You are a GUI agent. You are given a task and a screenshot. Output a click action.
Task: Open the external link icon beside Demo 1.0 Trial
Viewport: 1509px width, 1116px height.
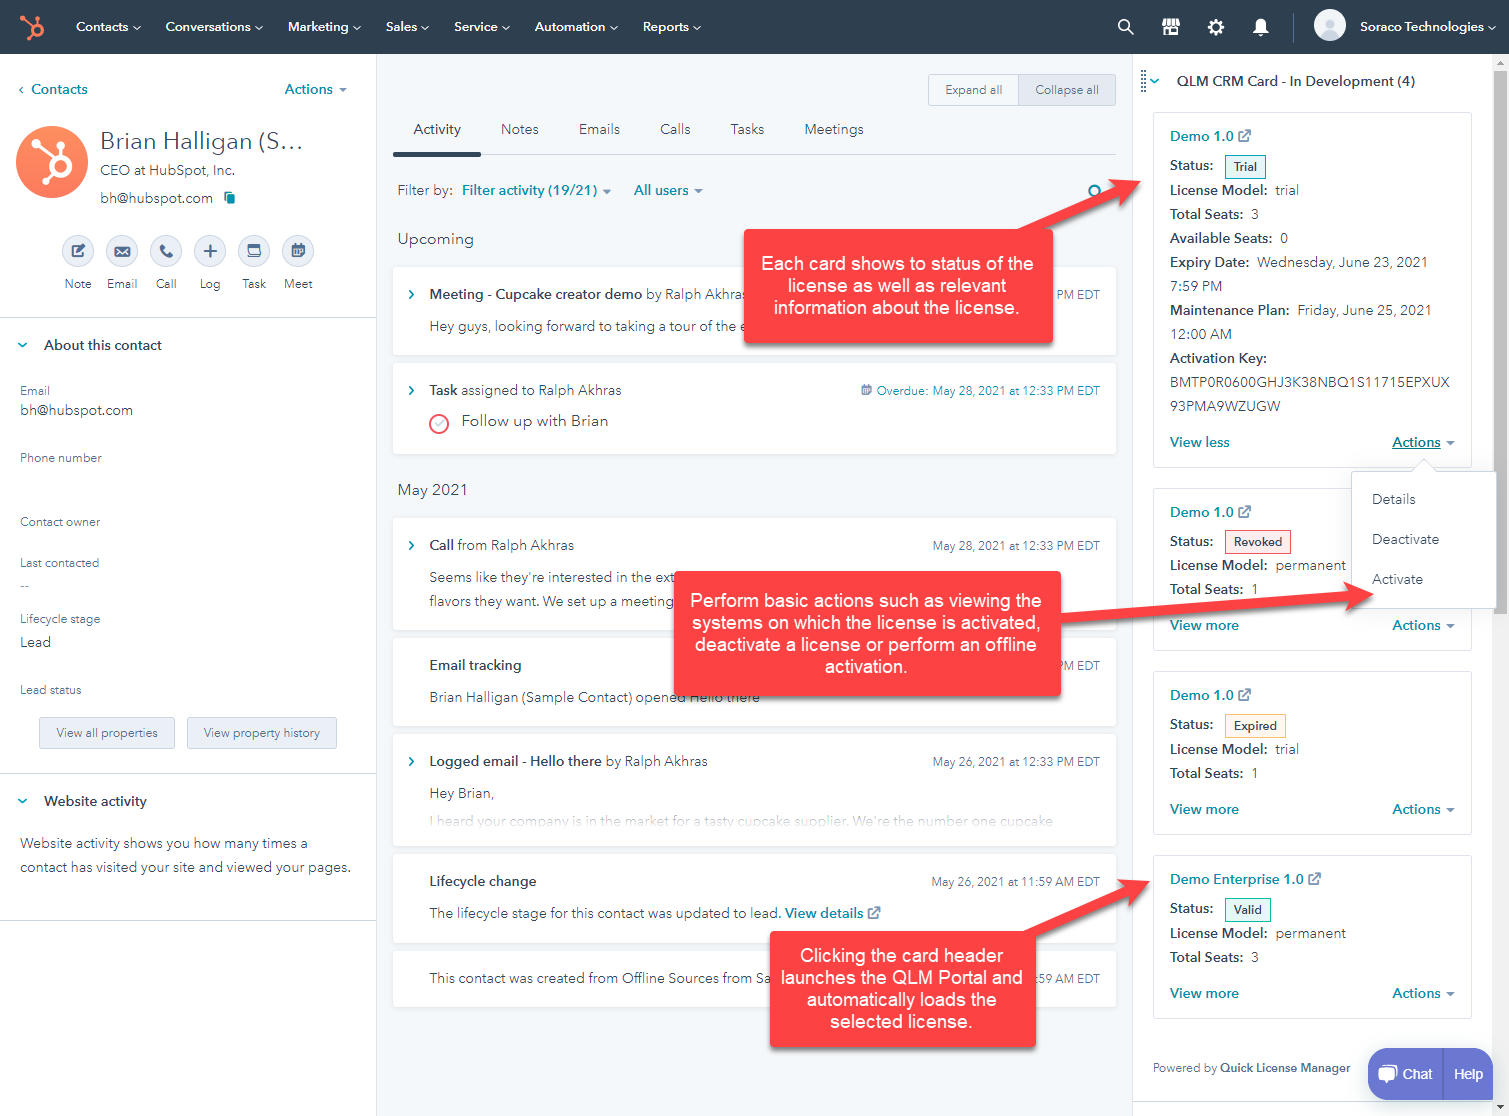[x=1245, y=136]
